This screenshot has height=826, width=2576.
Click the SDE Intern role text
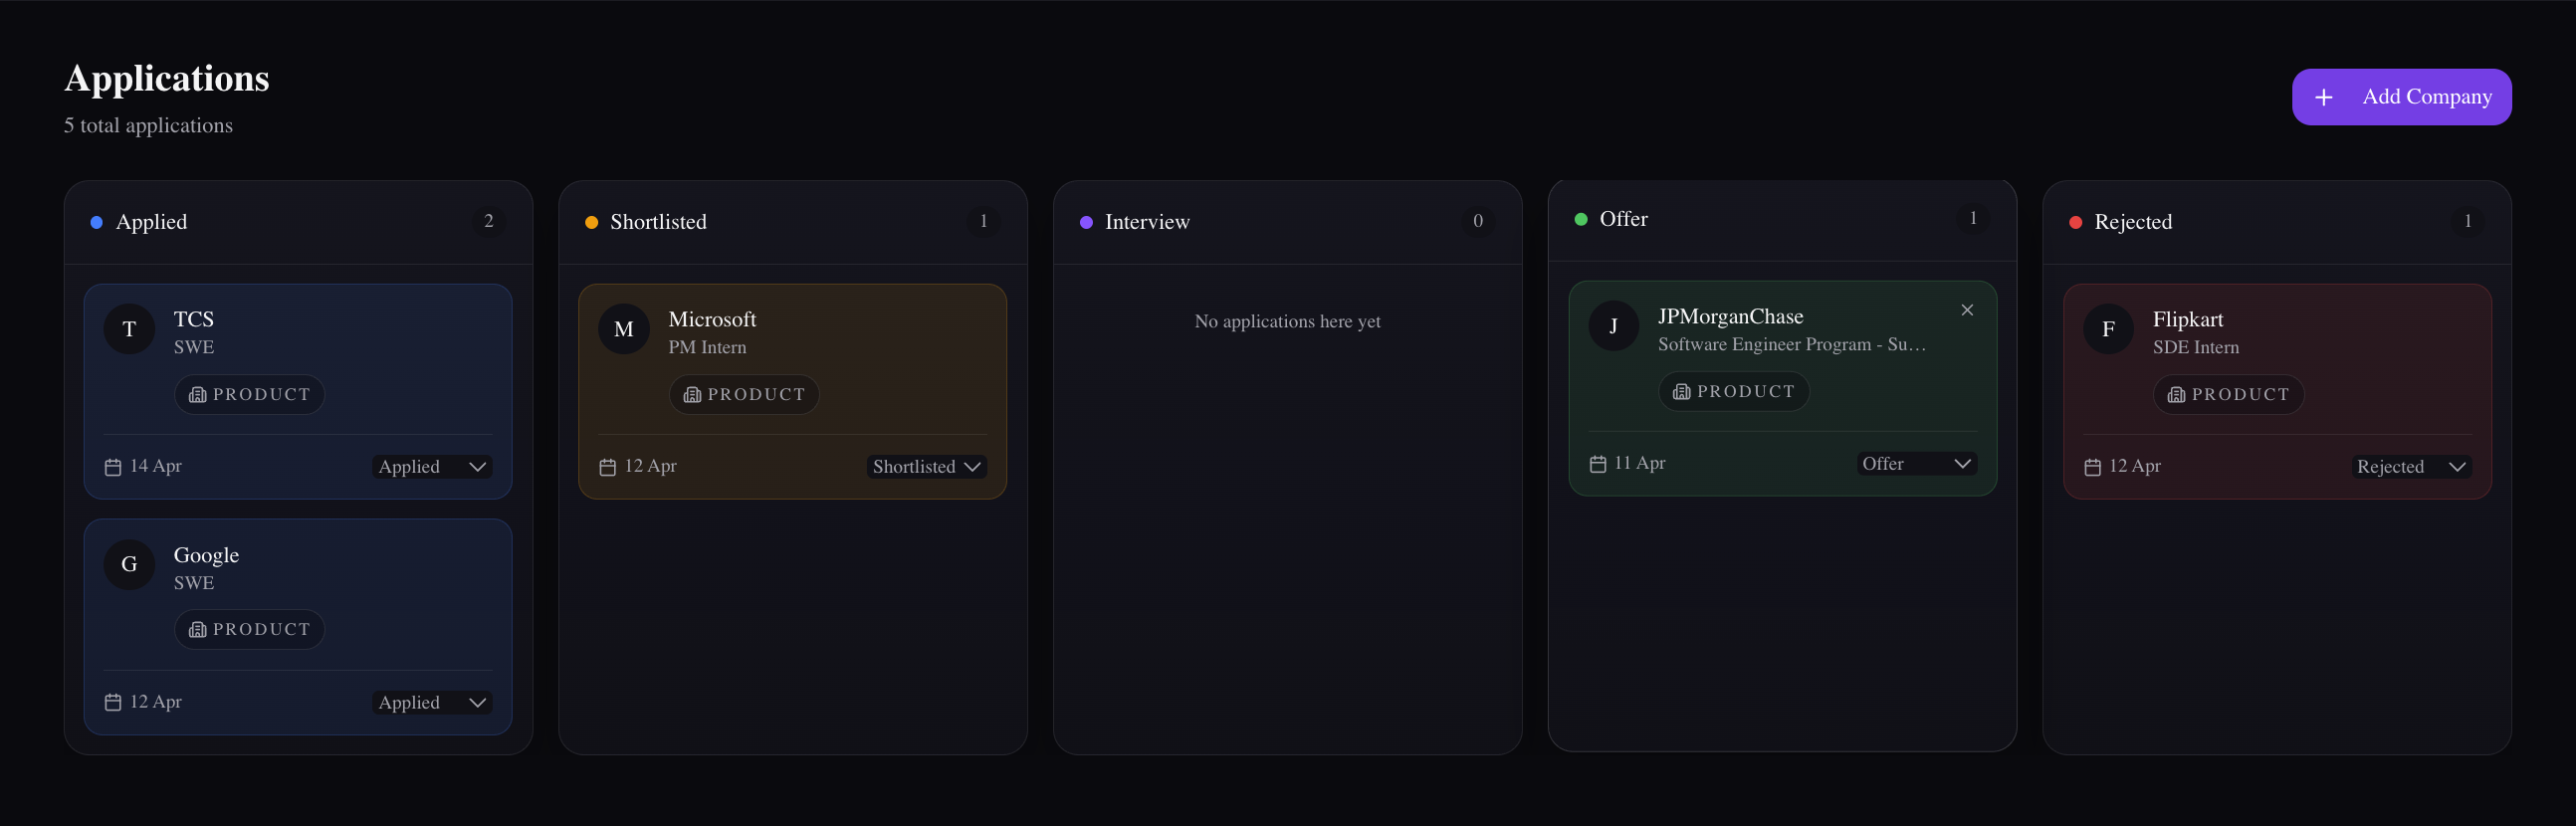2196,347
